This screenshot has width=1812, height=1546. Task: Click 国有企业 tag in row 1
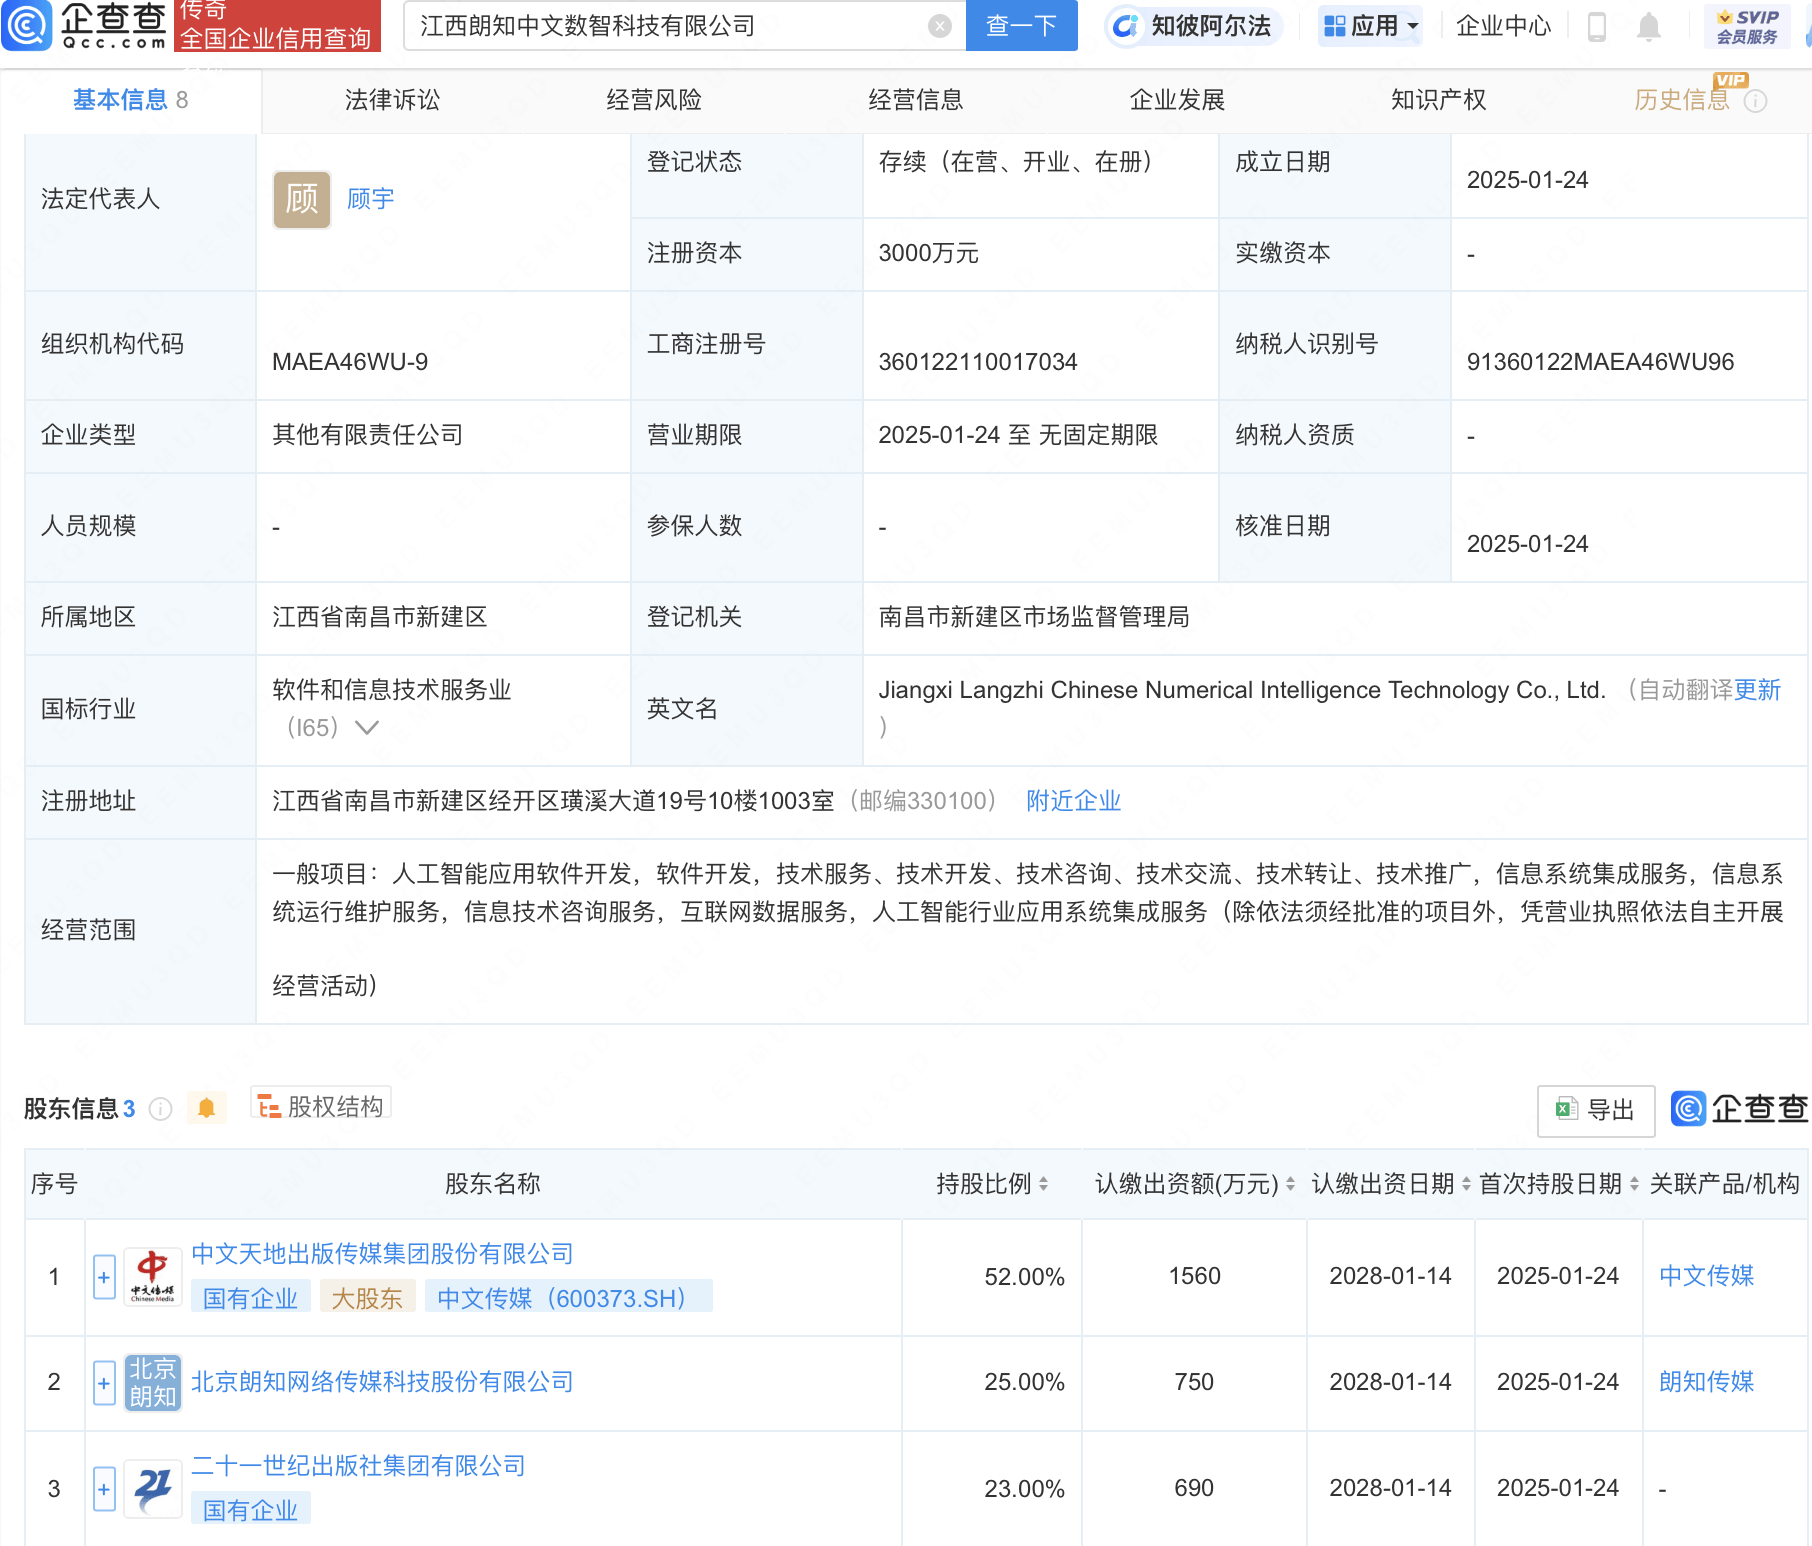[x=251, y=1298]
